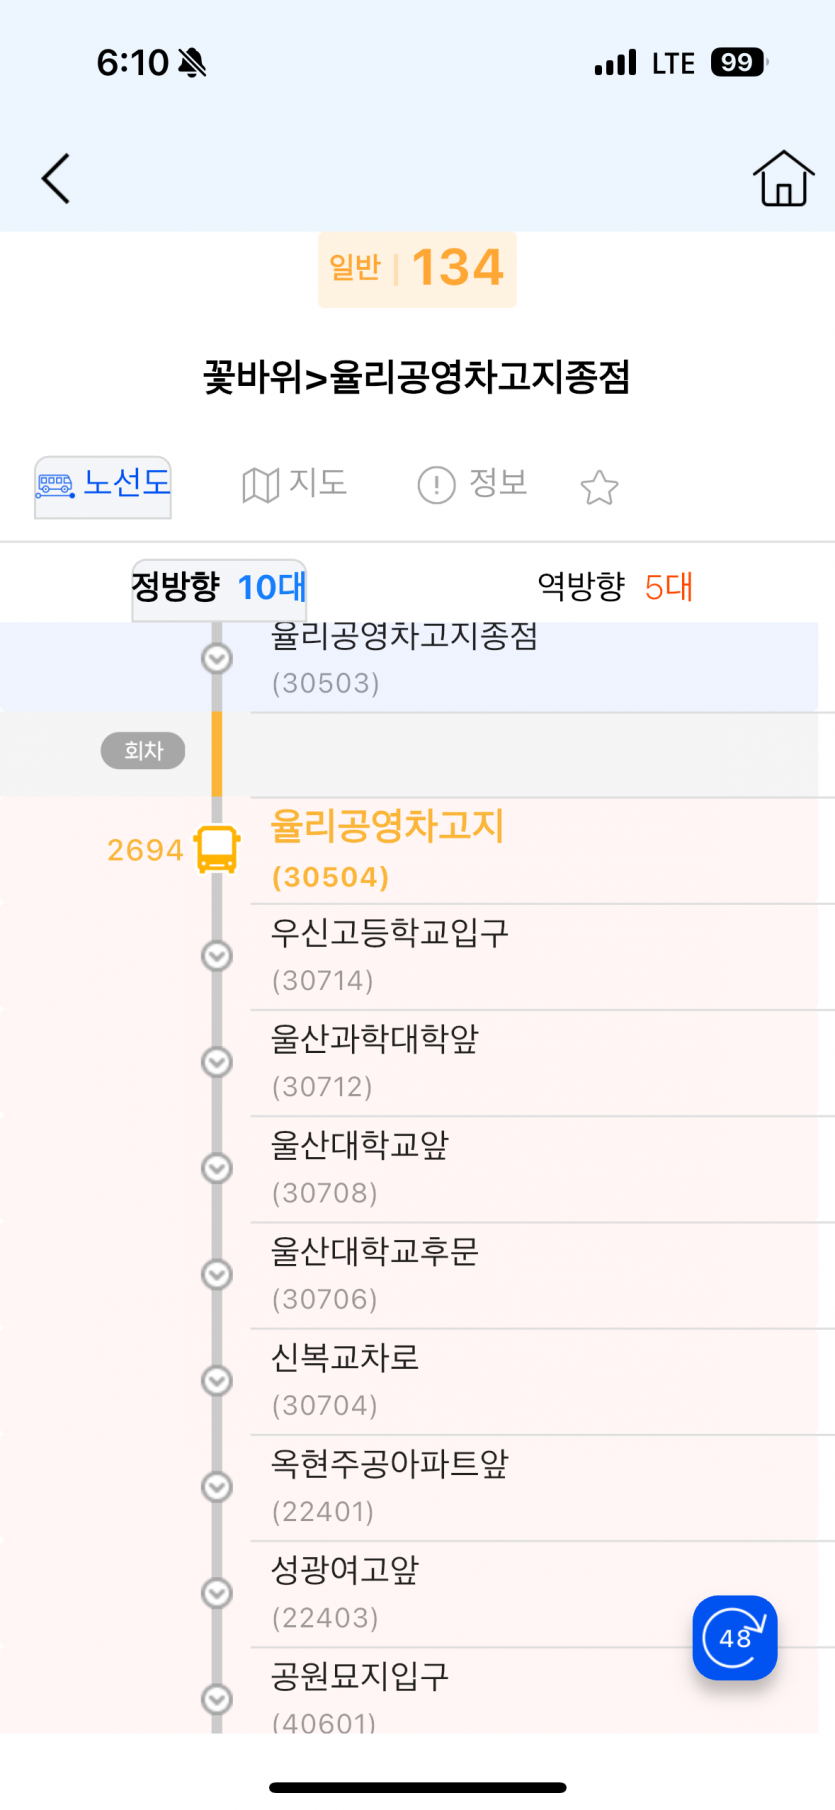
Task: Tap the back arrow icon
Action: coord(56,179)
